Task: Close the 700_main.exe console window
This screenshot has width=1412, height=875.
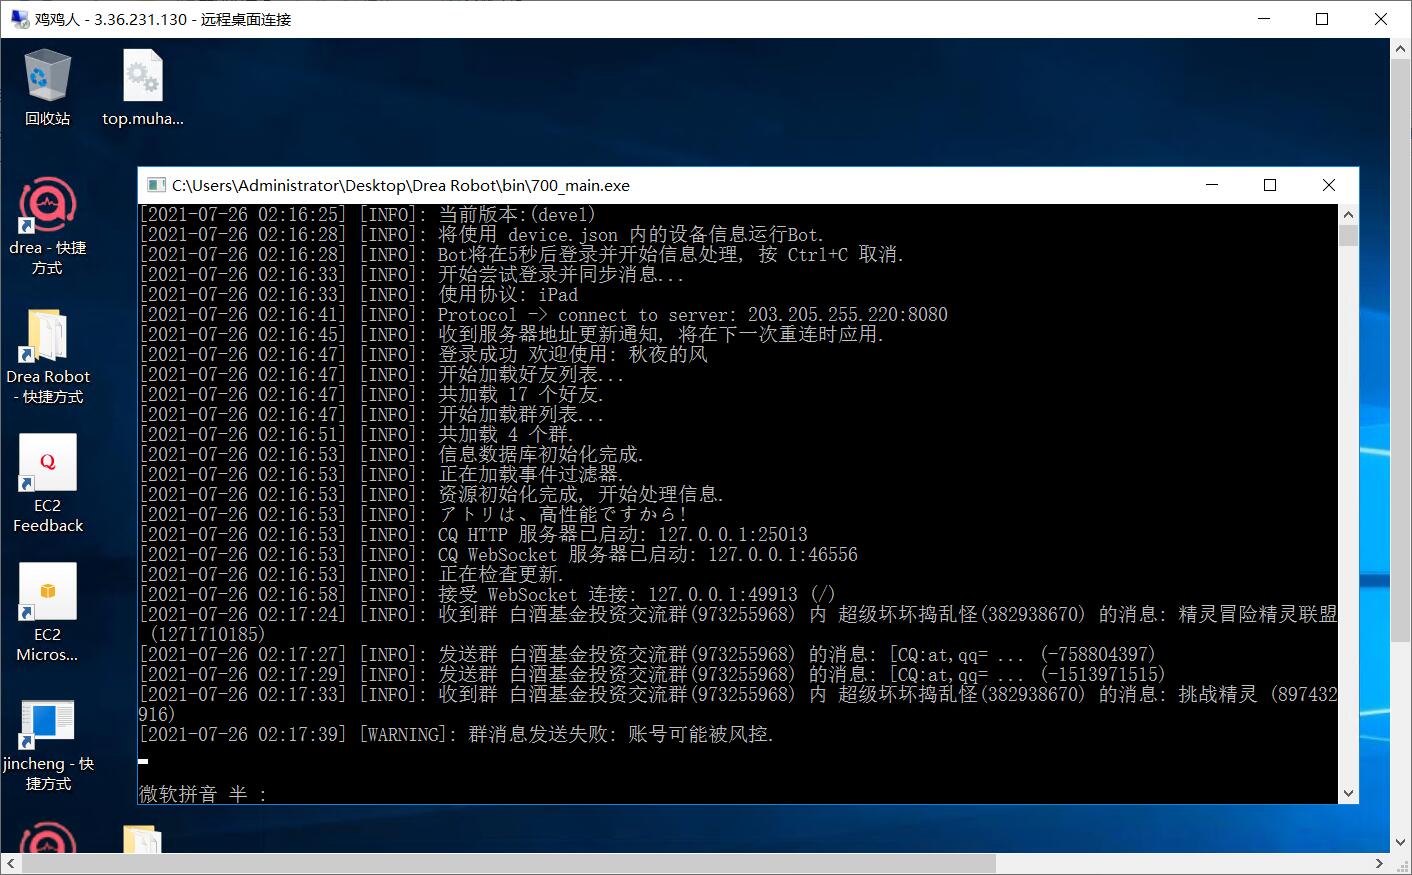Action: [1328, 185]
